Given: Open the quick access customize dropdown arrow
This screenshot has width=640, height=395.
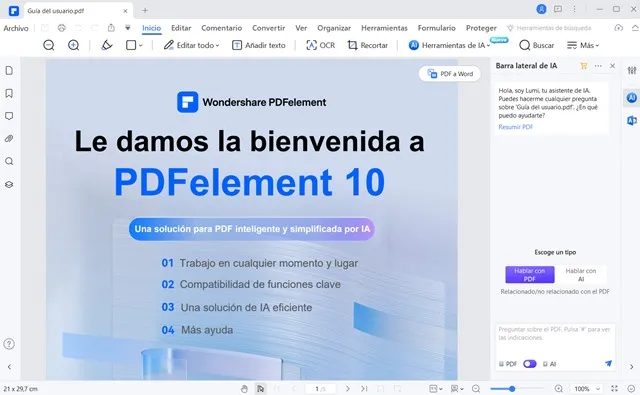Looking at the screenshot, I should 128,28.
